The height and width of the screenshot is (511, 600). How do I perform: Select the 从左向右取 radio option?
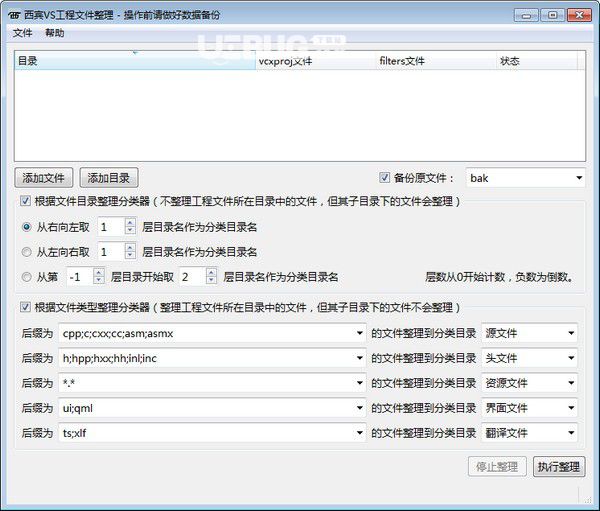click(x=26, y=252)
